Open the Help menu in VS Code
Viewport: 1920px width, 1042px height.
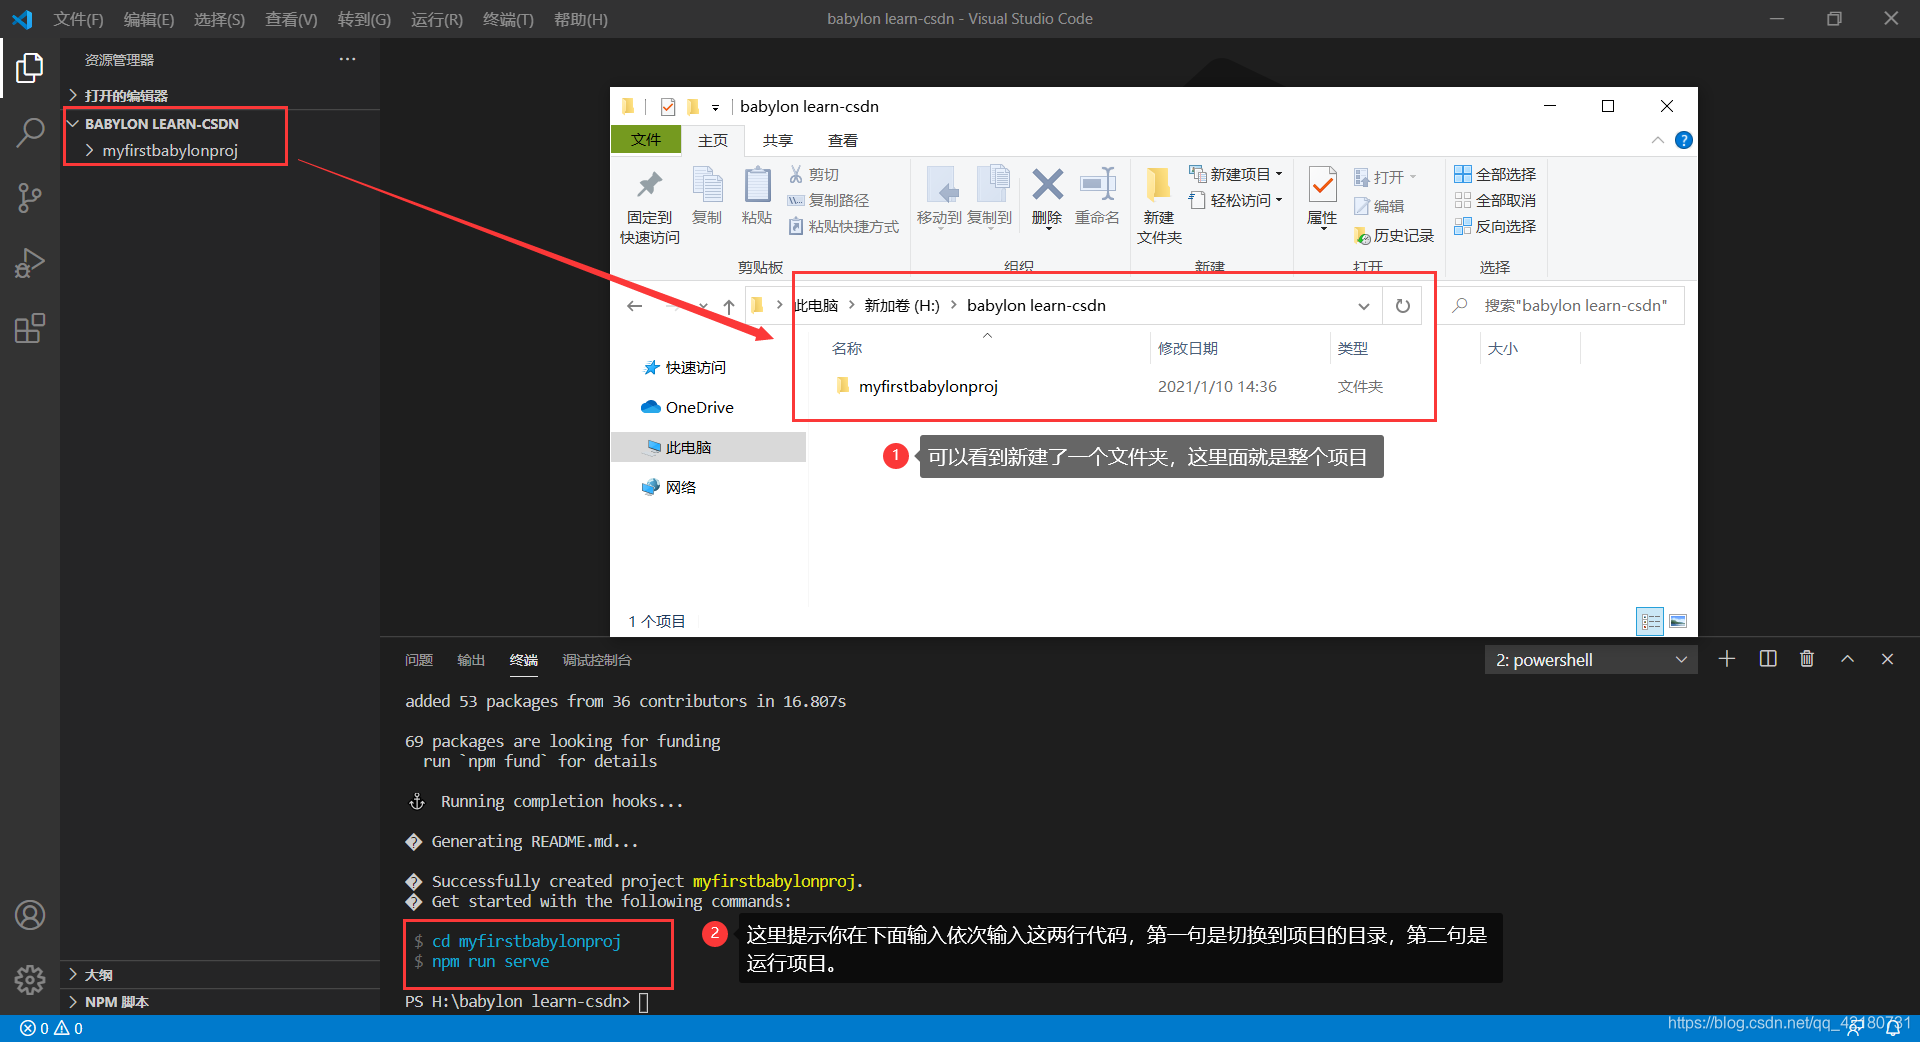581,19
